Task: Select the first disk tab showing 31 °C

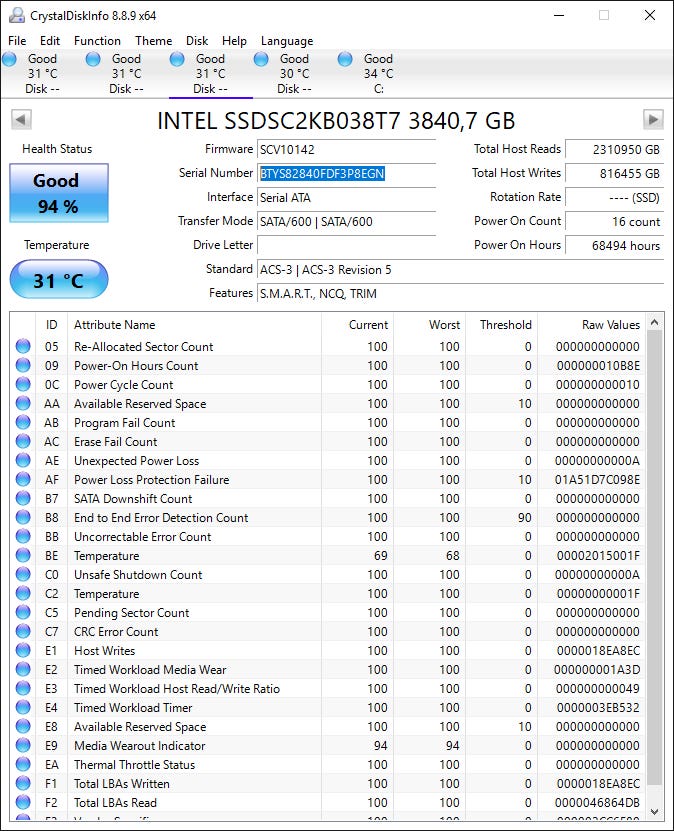Action: coord(42,74)
